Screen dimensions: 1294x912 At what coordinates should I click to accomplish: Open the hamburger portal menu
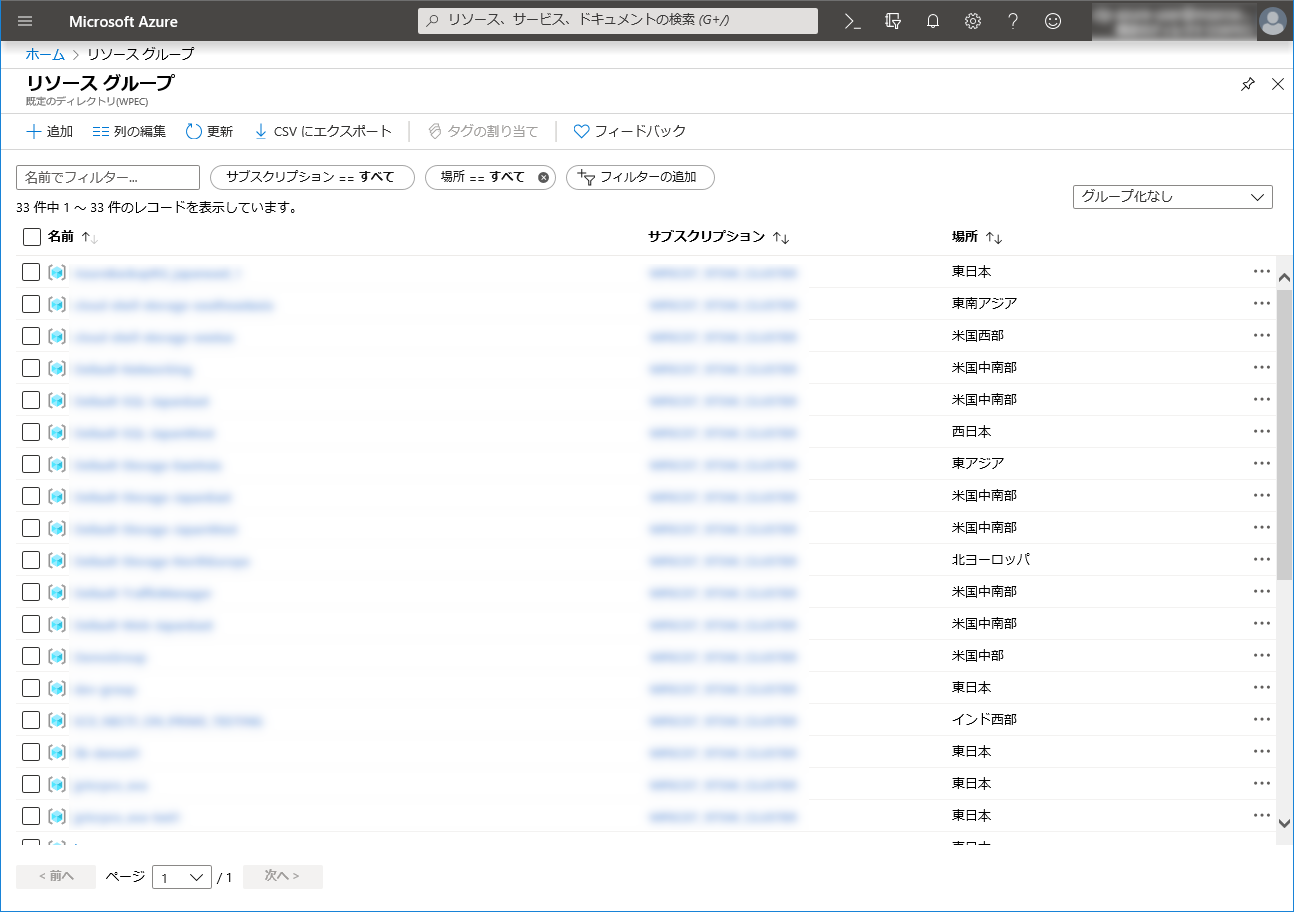point(25,21)
